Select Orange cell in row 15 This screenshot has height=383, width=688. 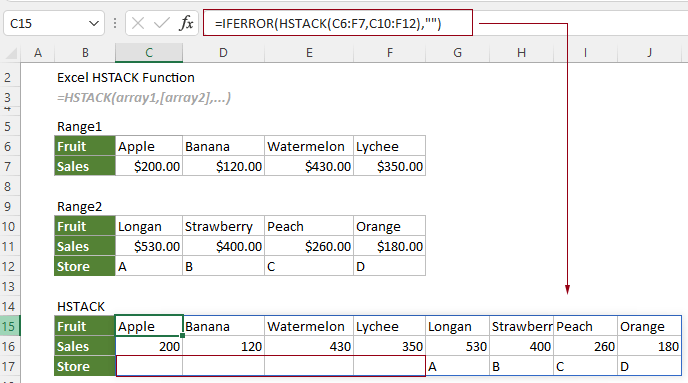[x=649, y=326]
